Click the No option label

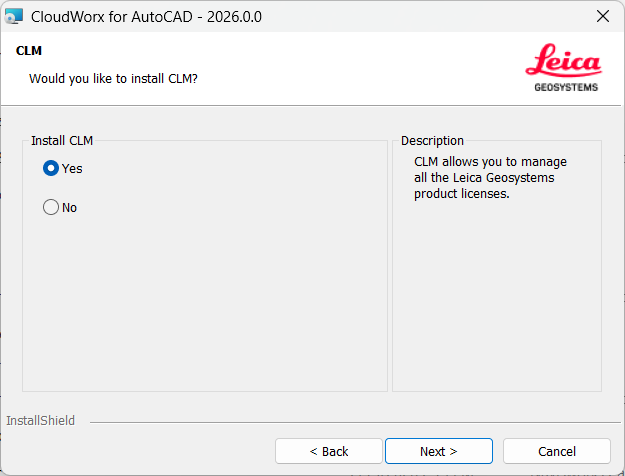click(x=69, y=208)
